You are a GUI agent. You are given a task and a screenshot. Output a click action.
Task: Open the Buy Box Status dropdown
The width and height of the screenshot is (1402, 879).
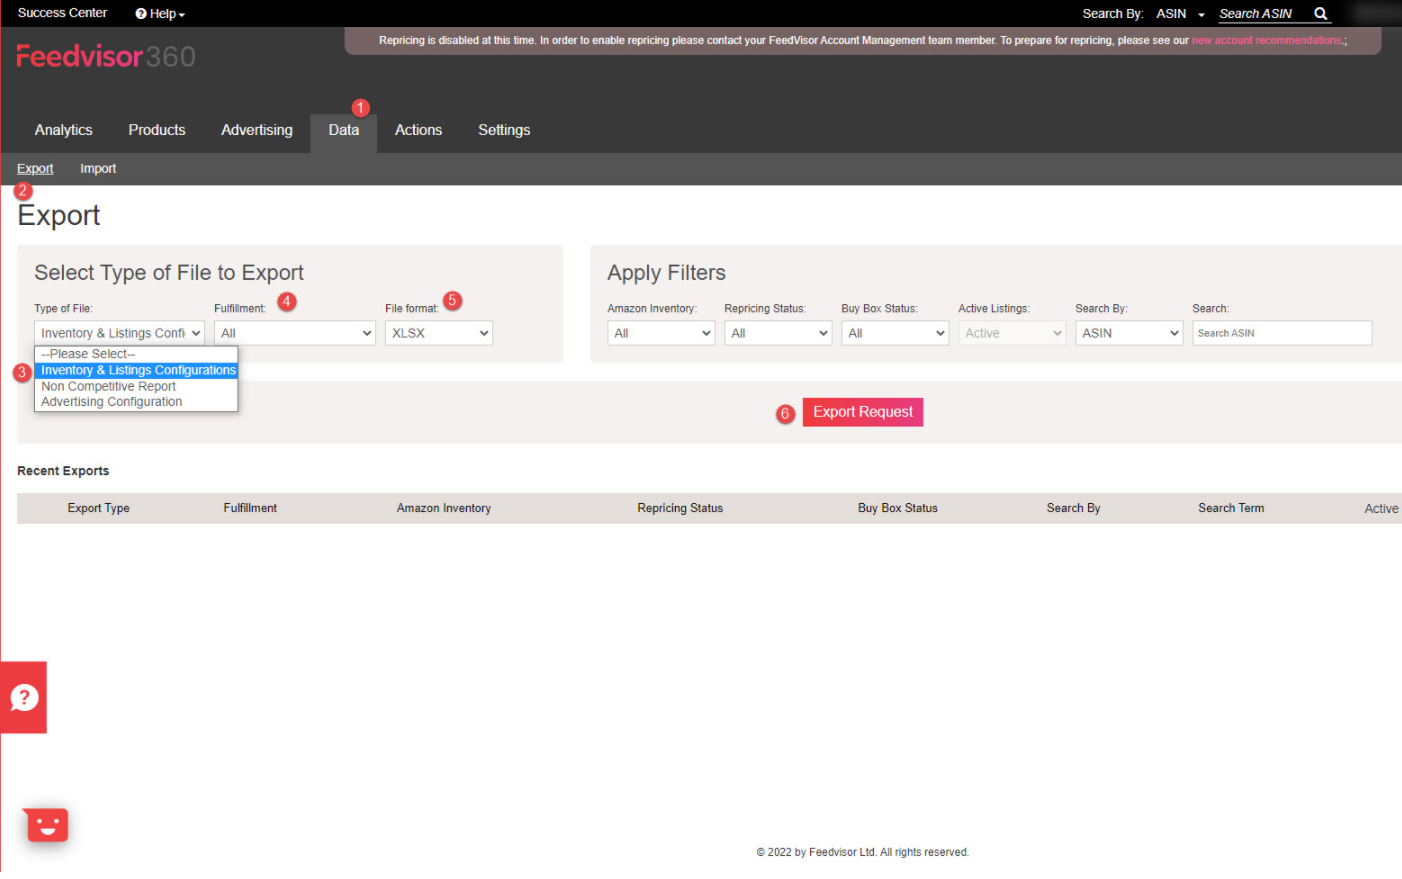click(895, 333)
